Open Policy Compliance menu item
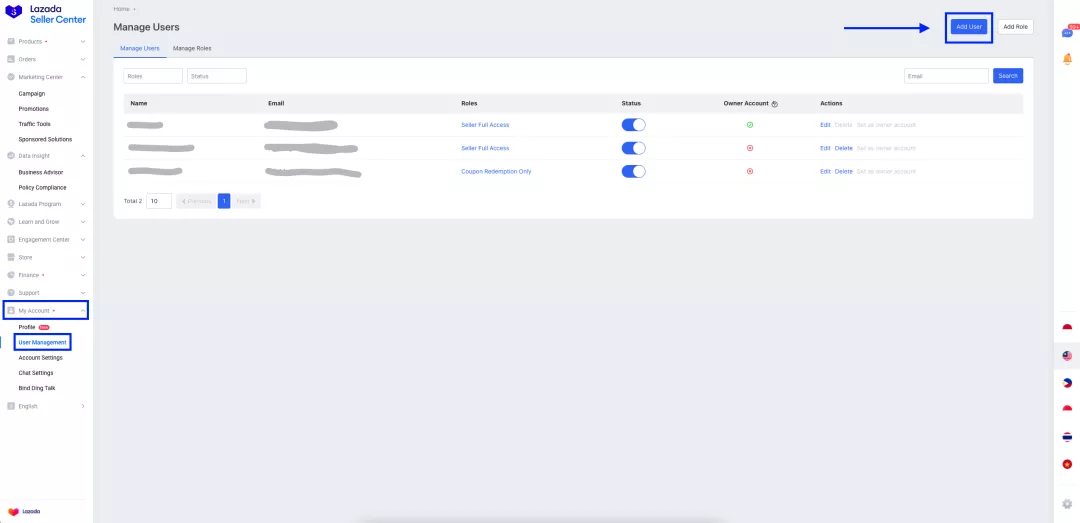 43,187
